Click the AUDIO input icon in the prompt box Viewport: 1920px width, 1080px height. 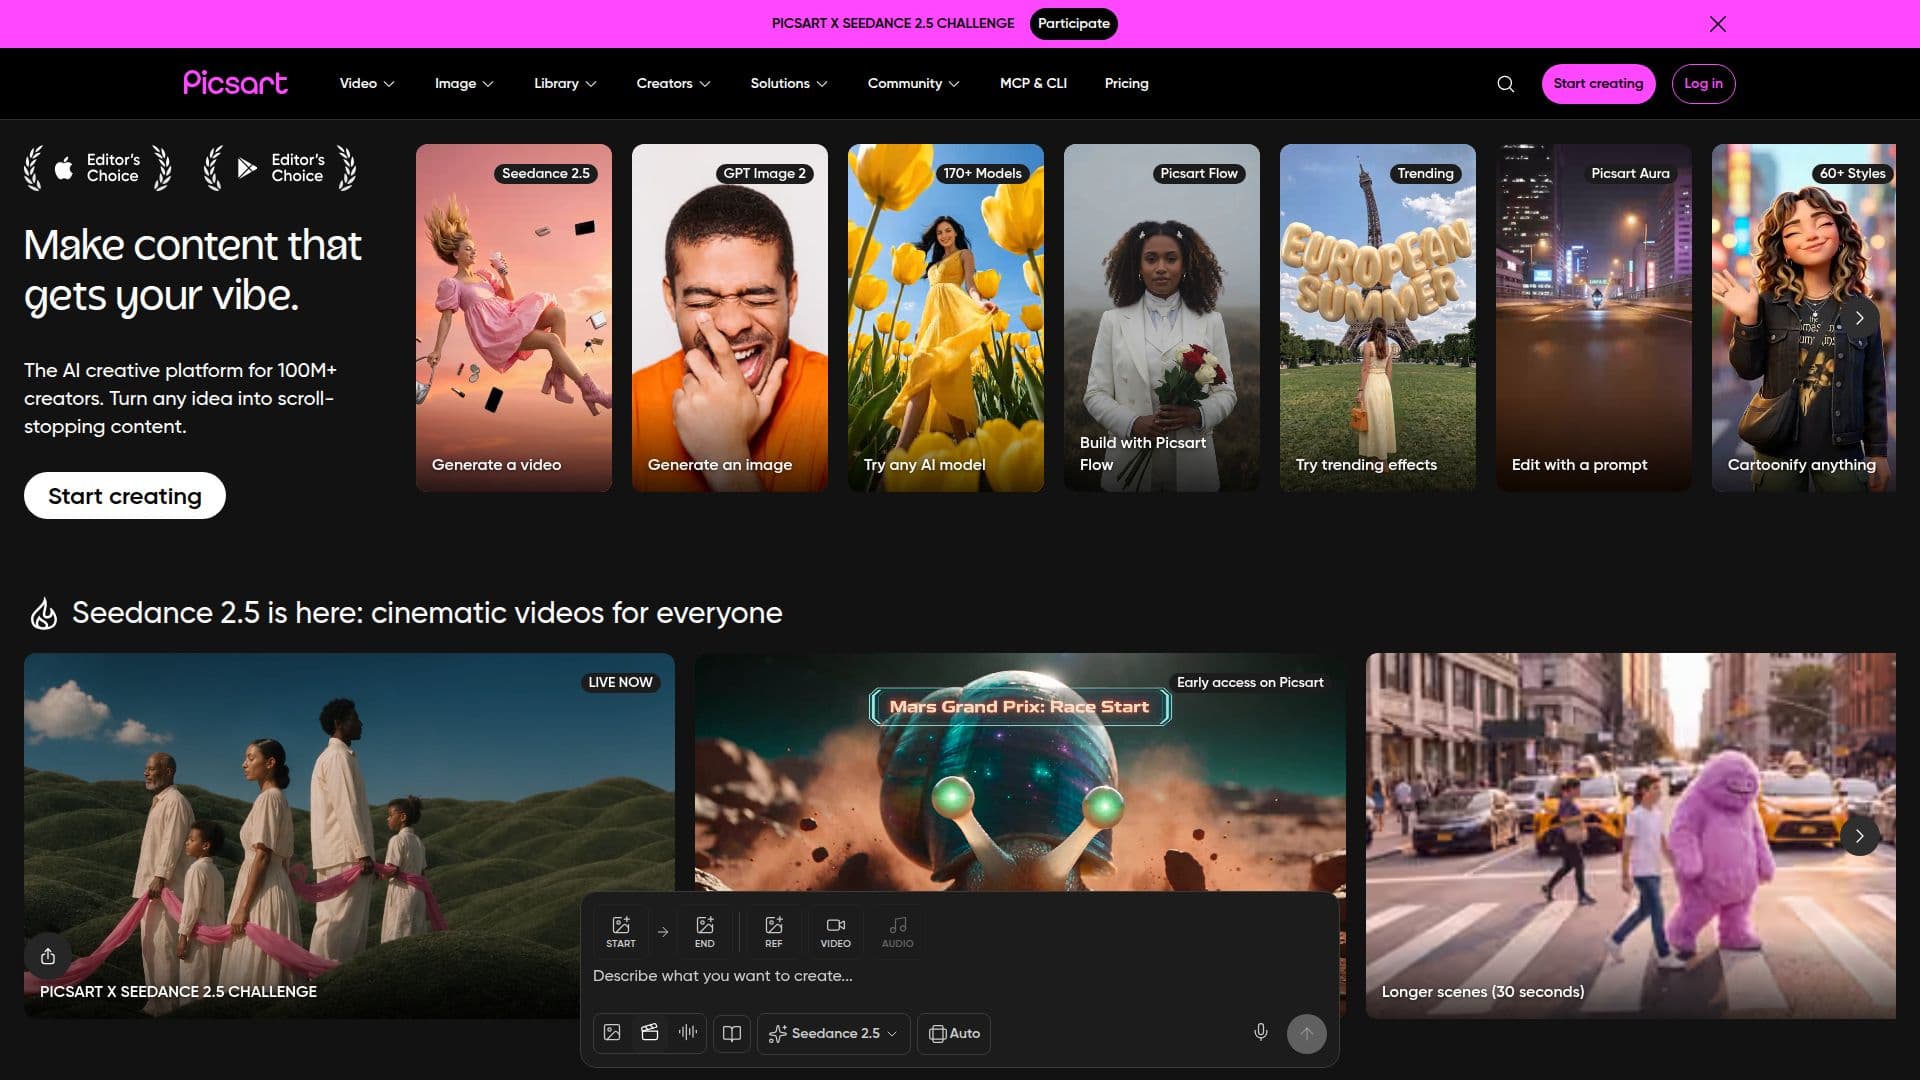pos(897,931)
